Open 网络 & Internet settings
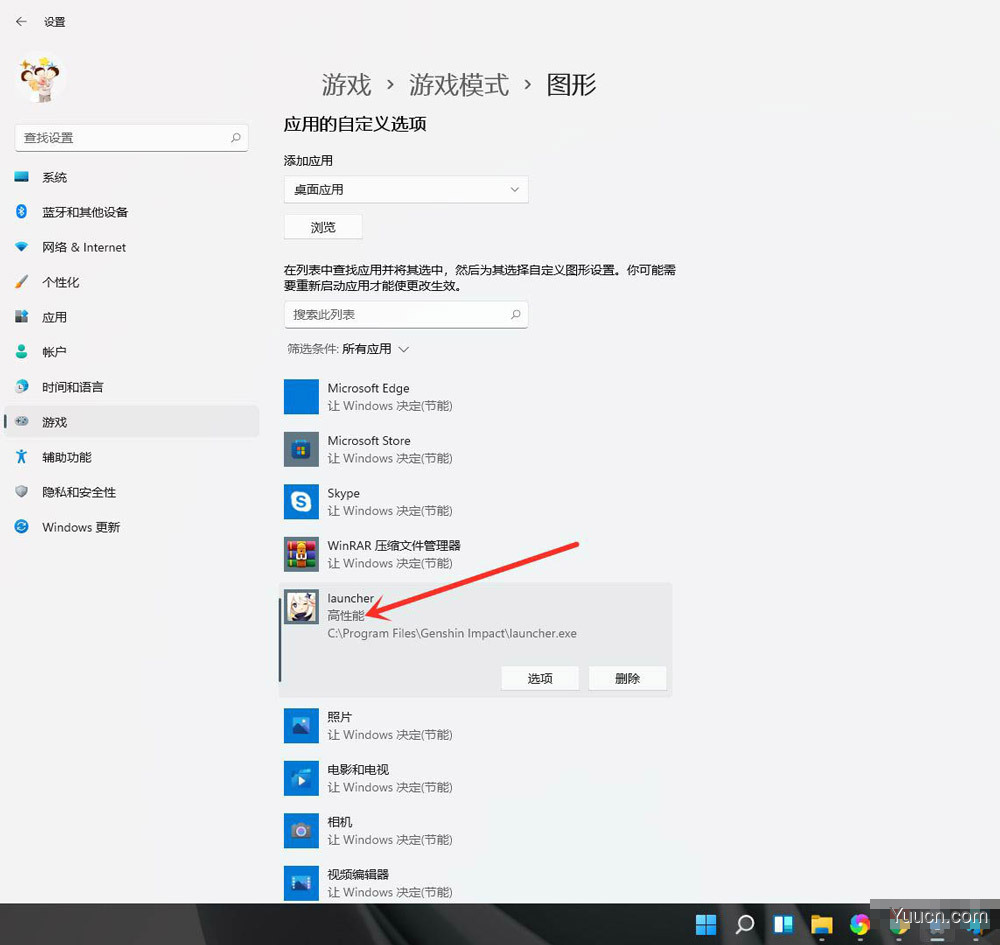This screenshot has height=945, width=1000. tap(131, 247)
